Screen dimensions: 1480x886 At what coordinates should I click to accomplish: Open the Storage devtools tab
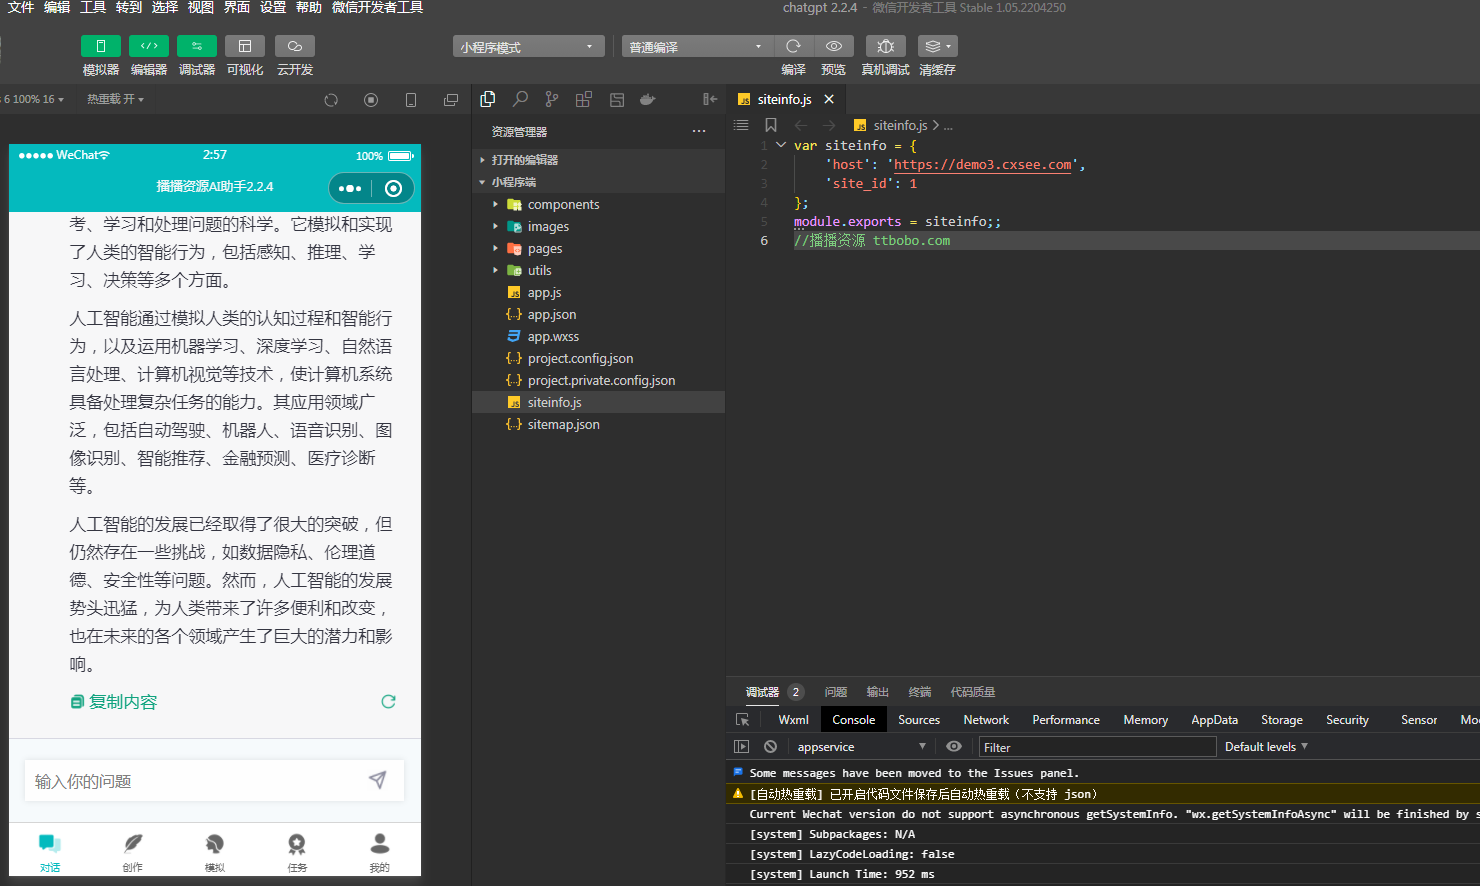(1282, 720)
